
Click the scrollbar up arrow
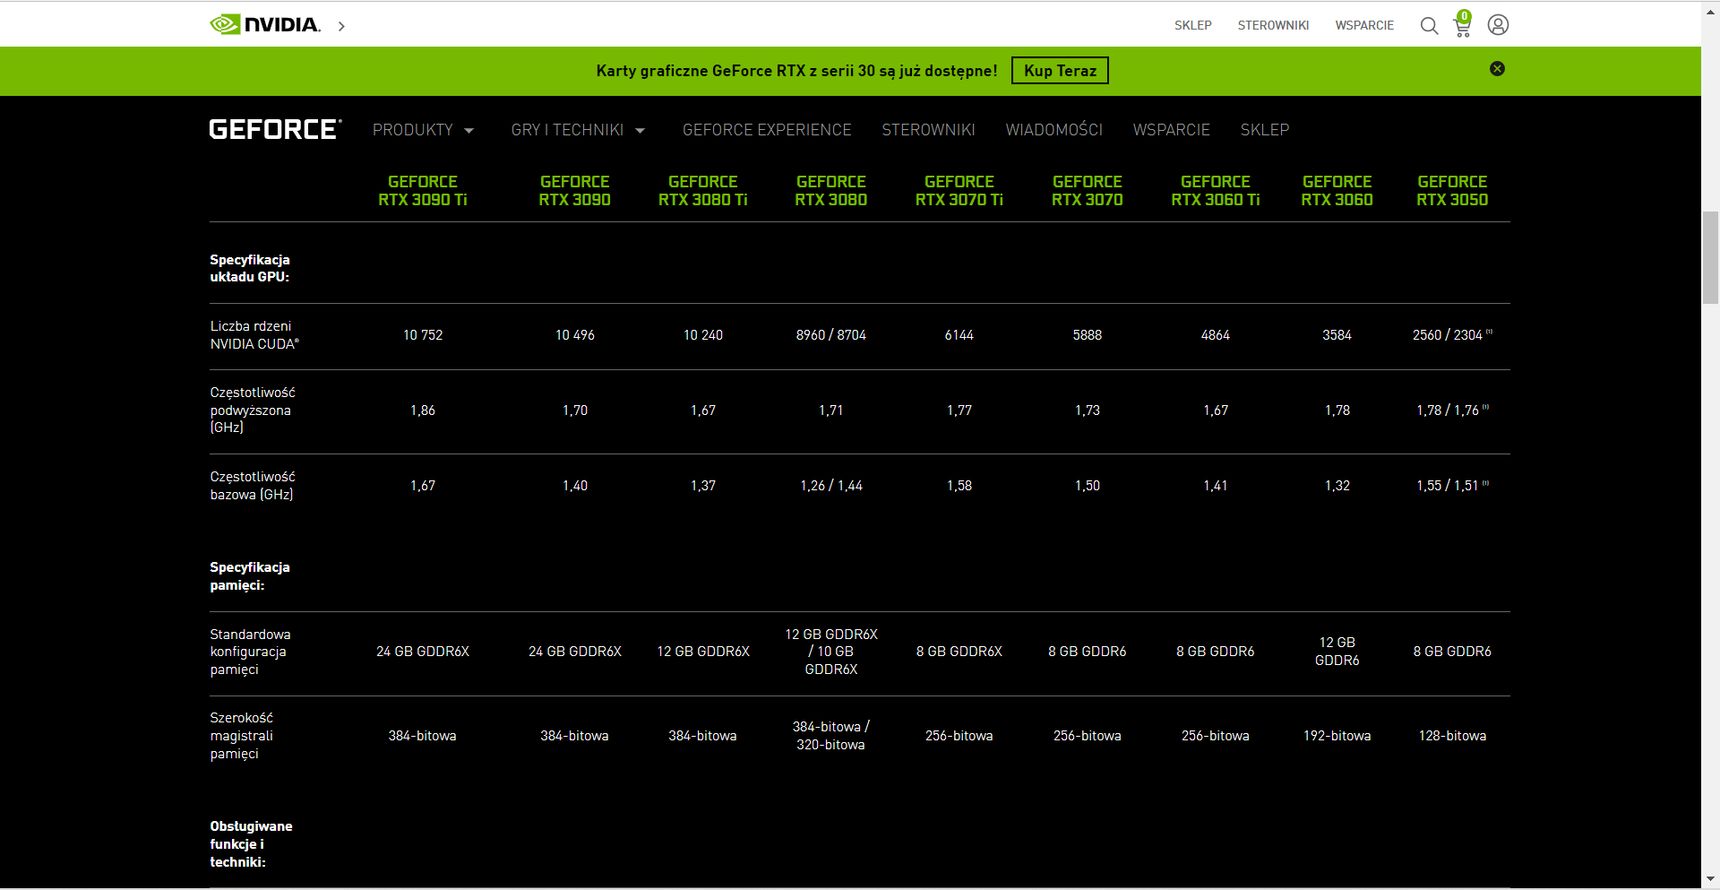pyautogui.click(x=1710, y=10)
